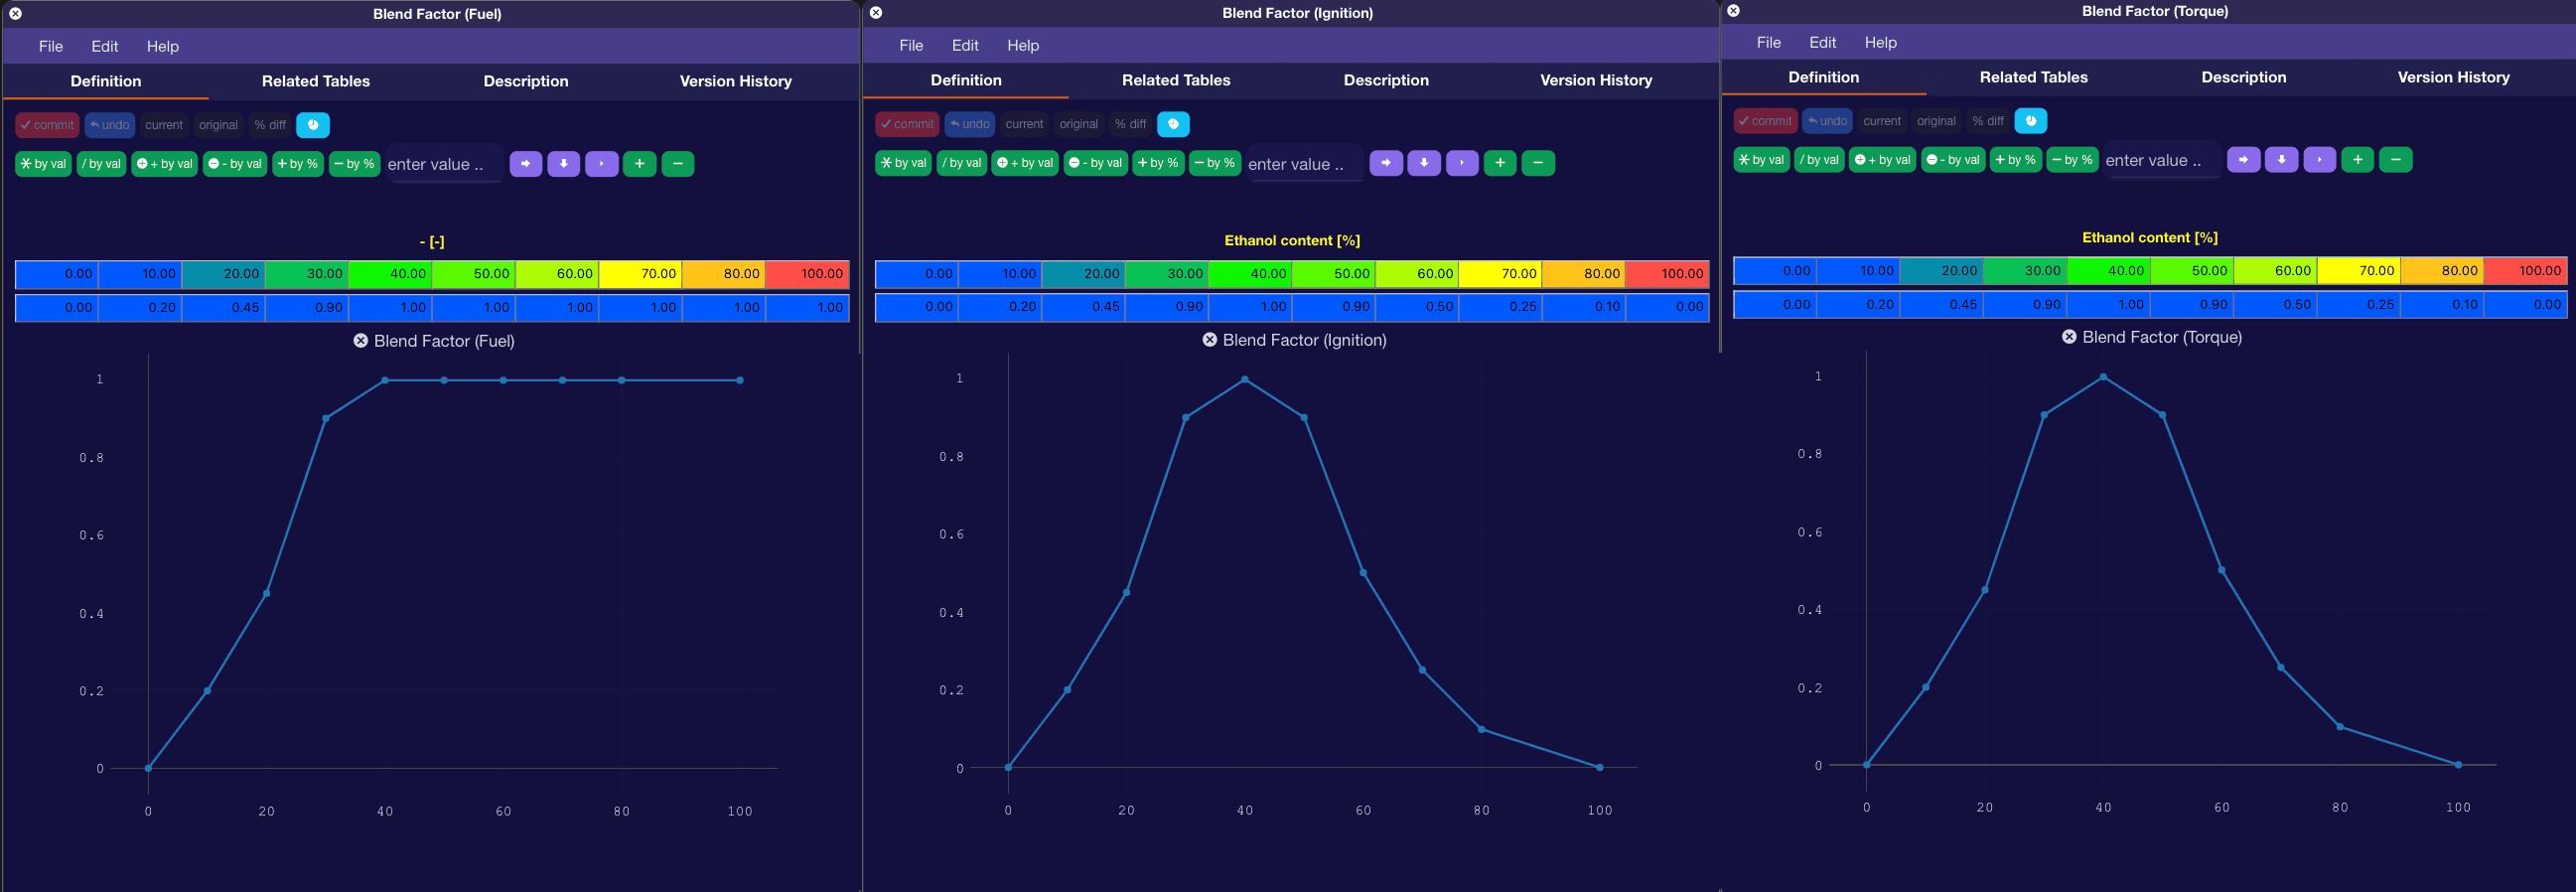Open Related Tables tab in Torque window
This screenshot has height=892, width=2576.
2033,77
